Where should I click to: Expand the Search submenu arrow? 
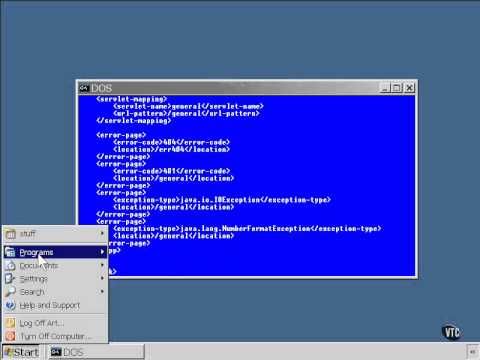click(x=102, y=292)
